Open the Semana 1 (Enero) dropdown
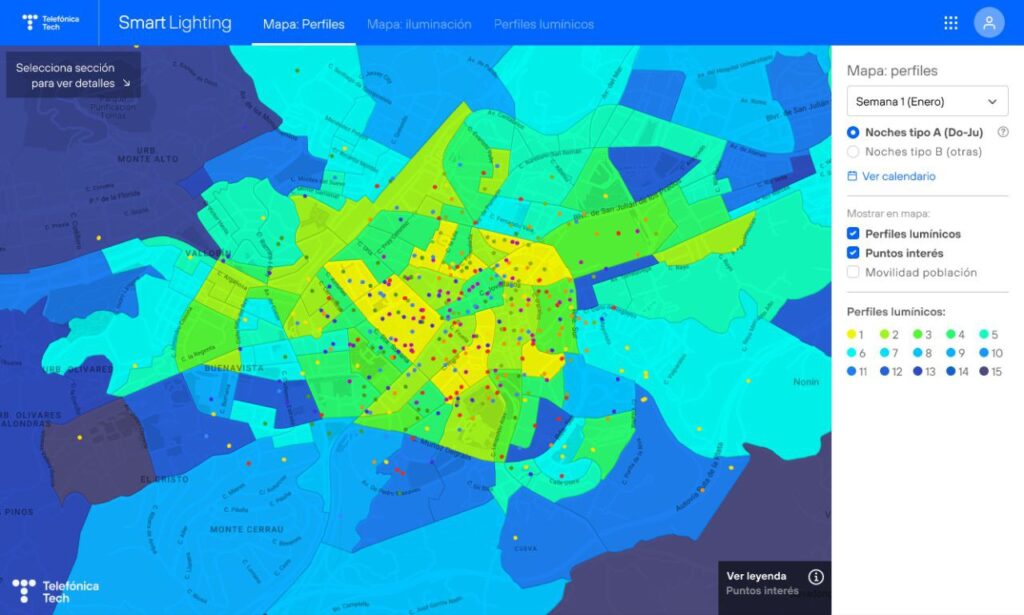This screenshot has width=1024, height=615. [927, 101]
